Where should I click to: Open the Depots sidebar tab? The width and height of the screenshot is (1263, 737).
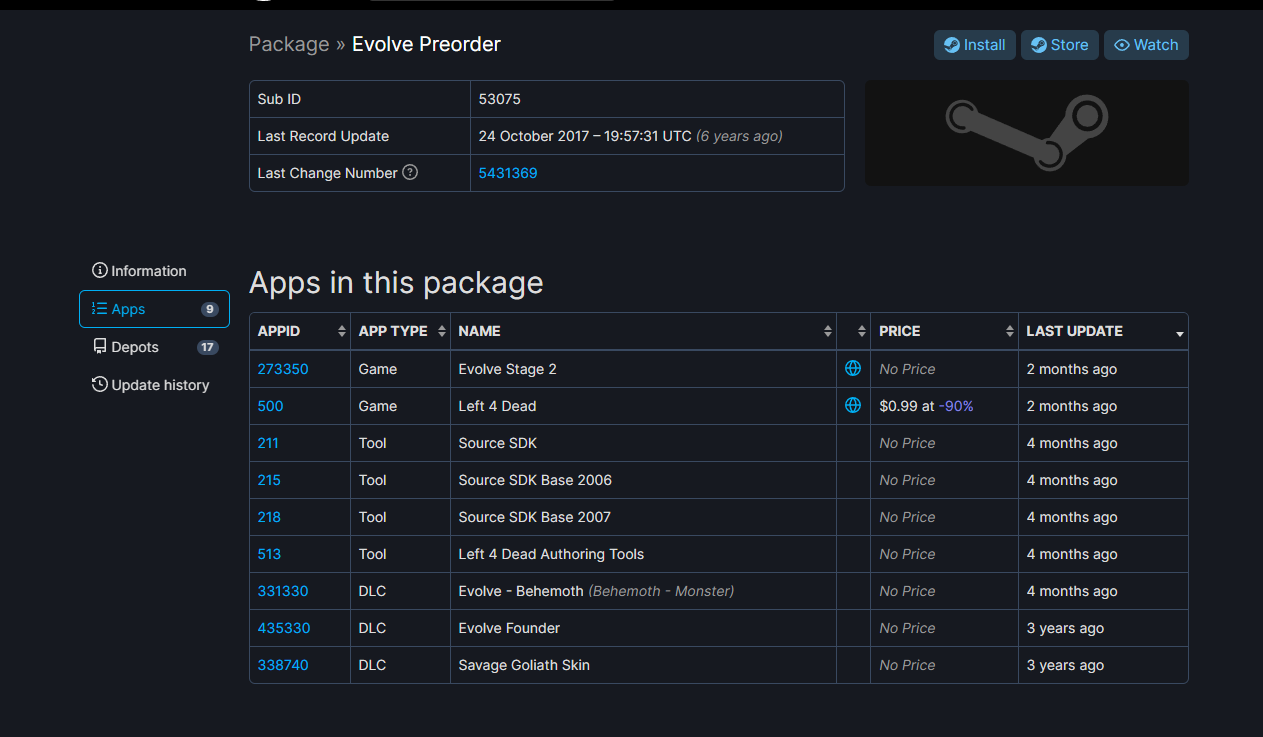pos(154,347)
